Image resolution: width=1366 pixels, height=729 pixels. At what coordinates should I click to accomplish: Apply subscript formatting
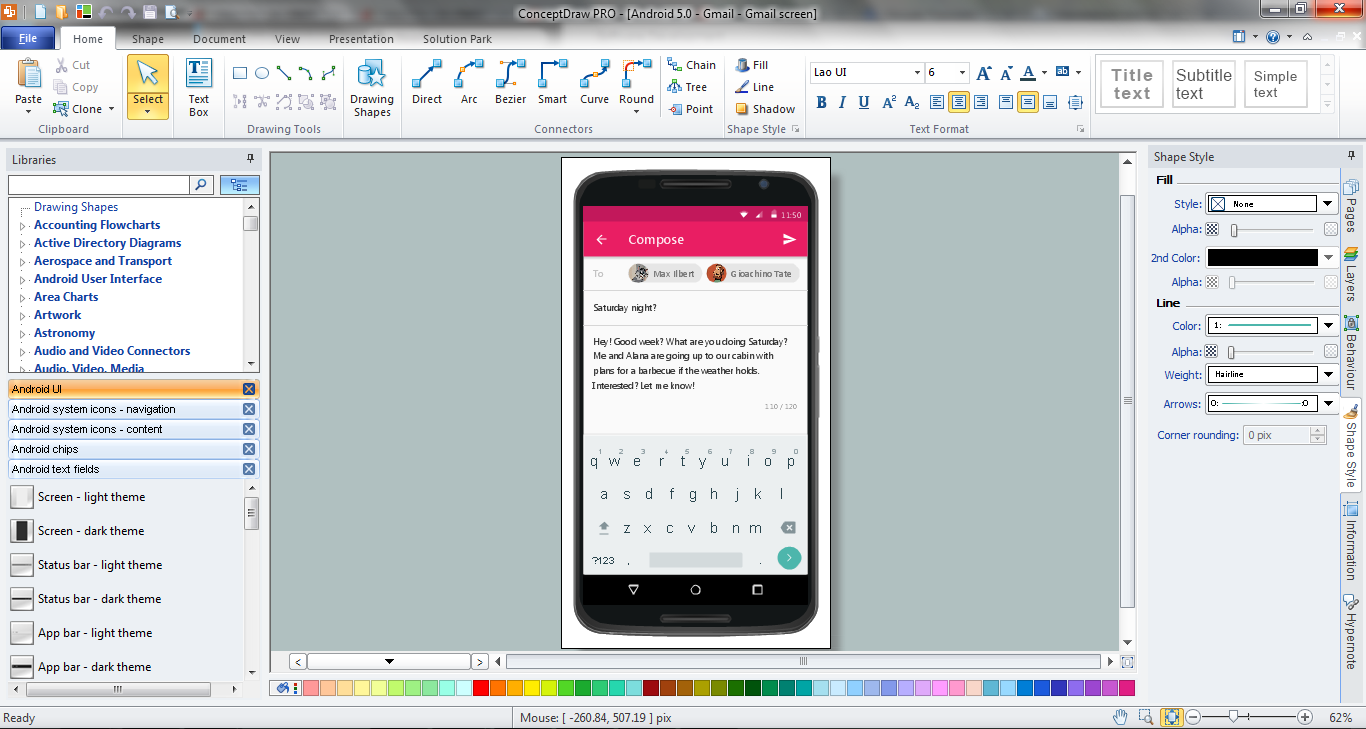coord(911,102)
